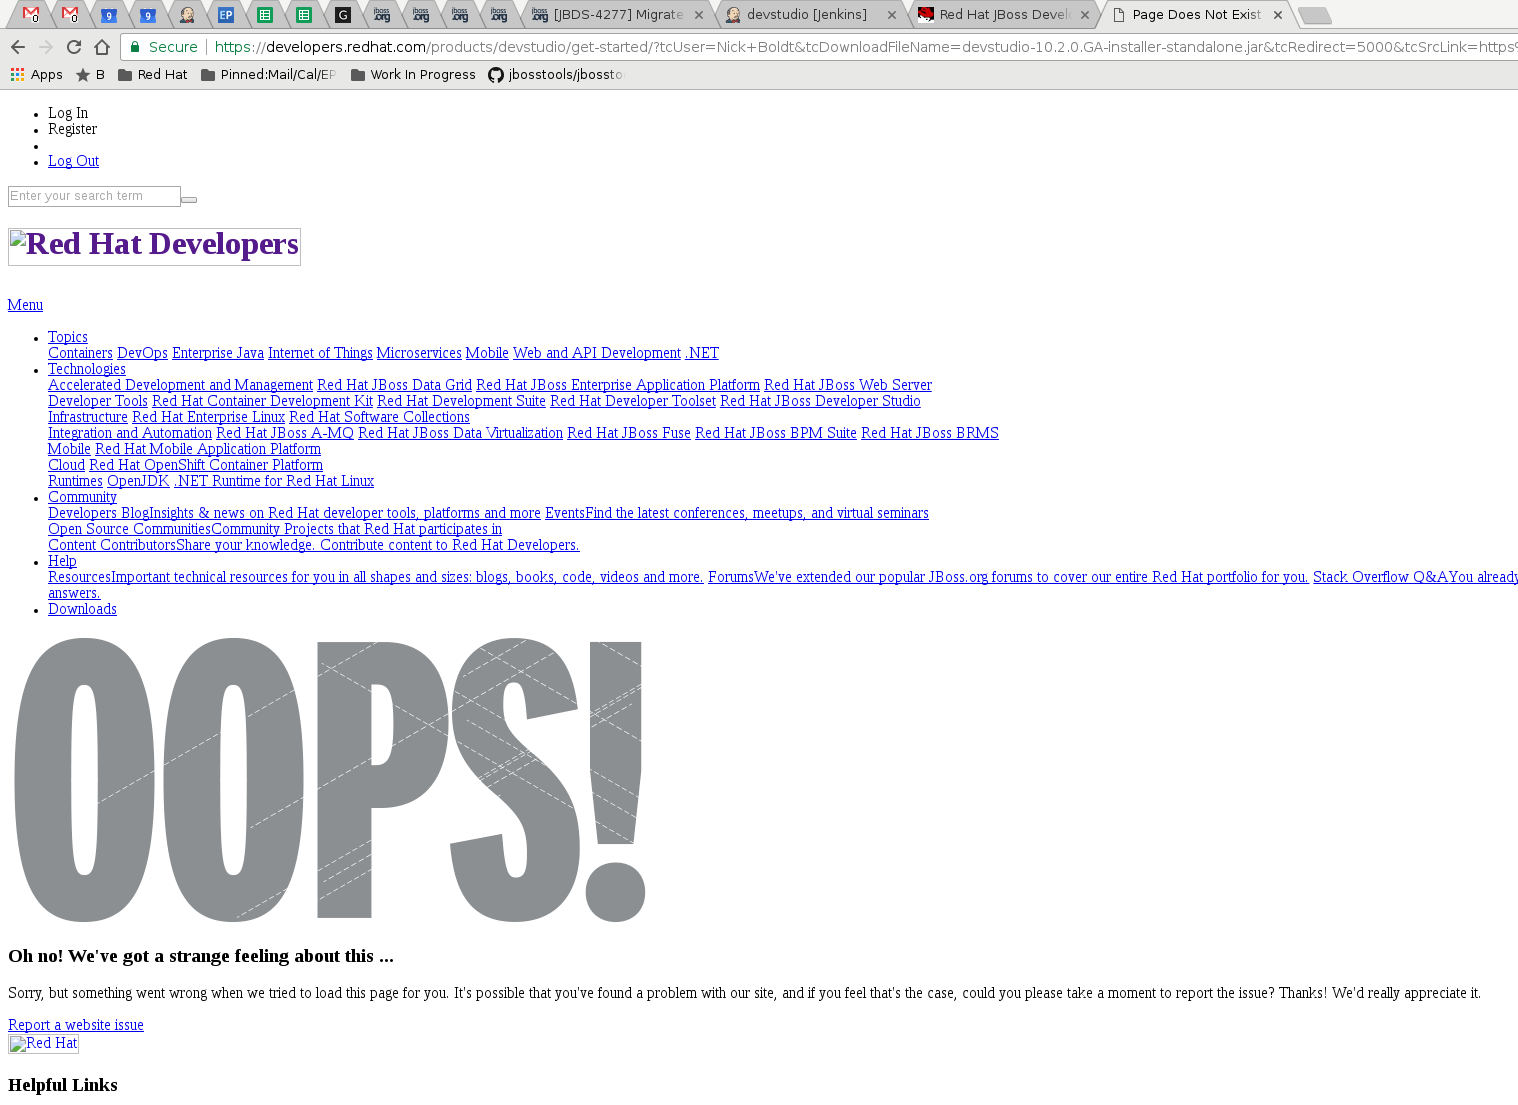Click the large OOPS! image
The height and width of the screenshot is (1105, 1518).
coord(328,780)
